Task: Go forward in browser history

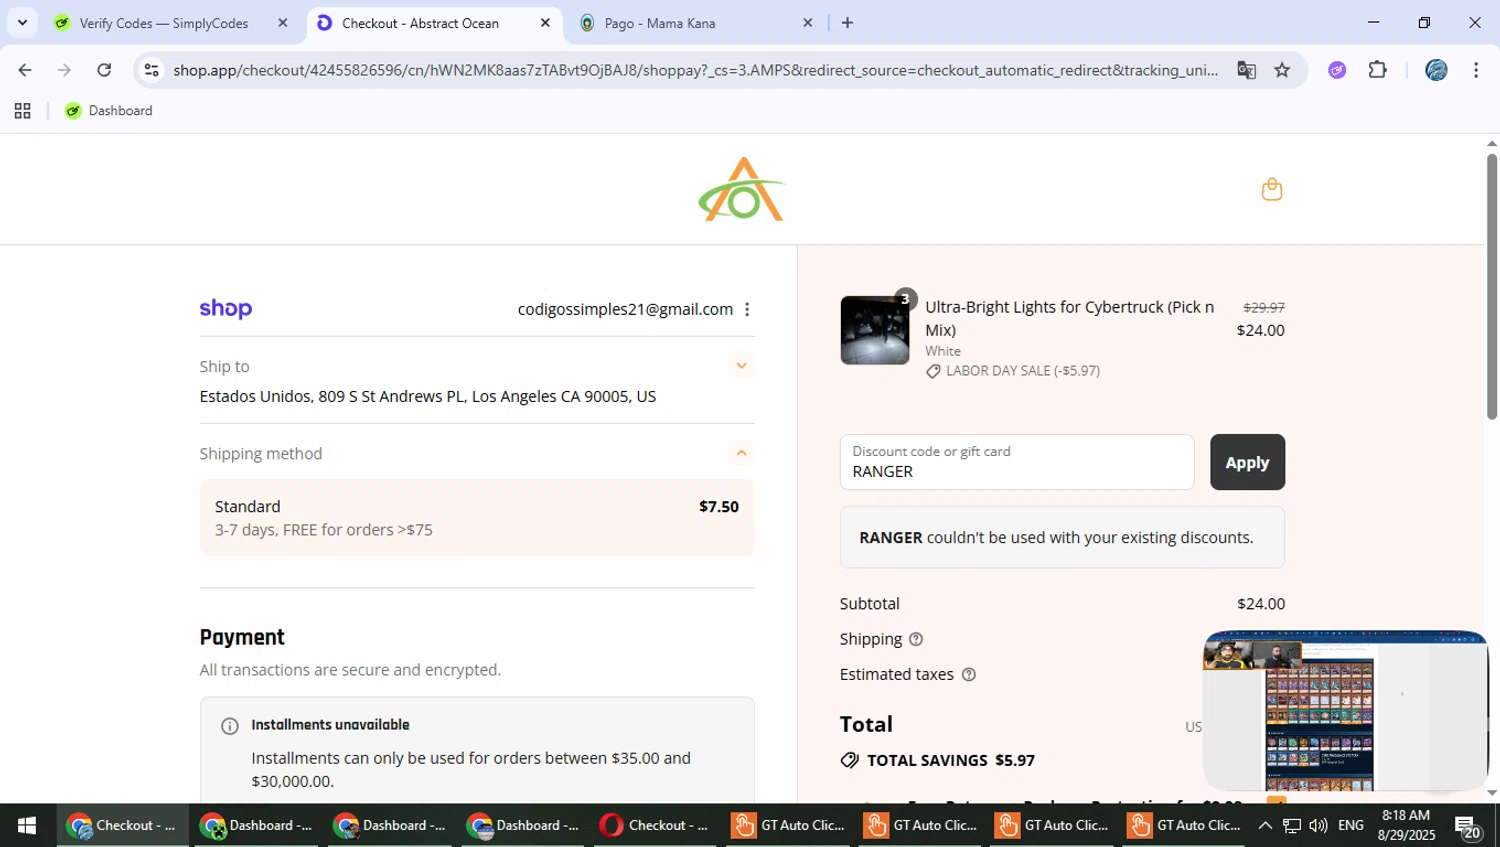Action: pyautogui.click(x=64, y=70)
